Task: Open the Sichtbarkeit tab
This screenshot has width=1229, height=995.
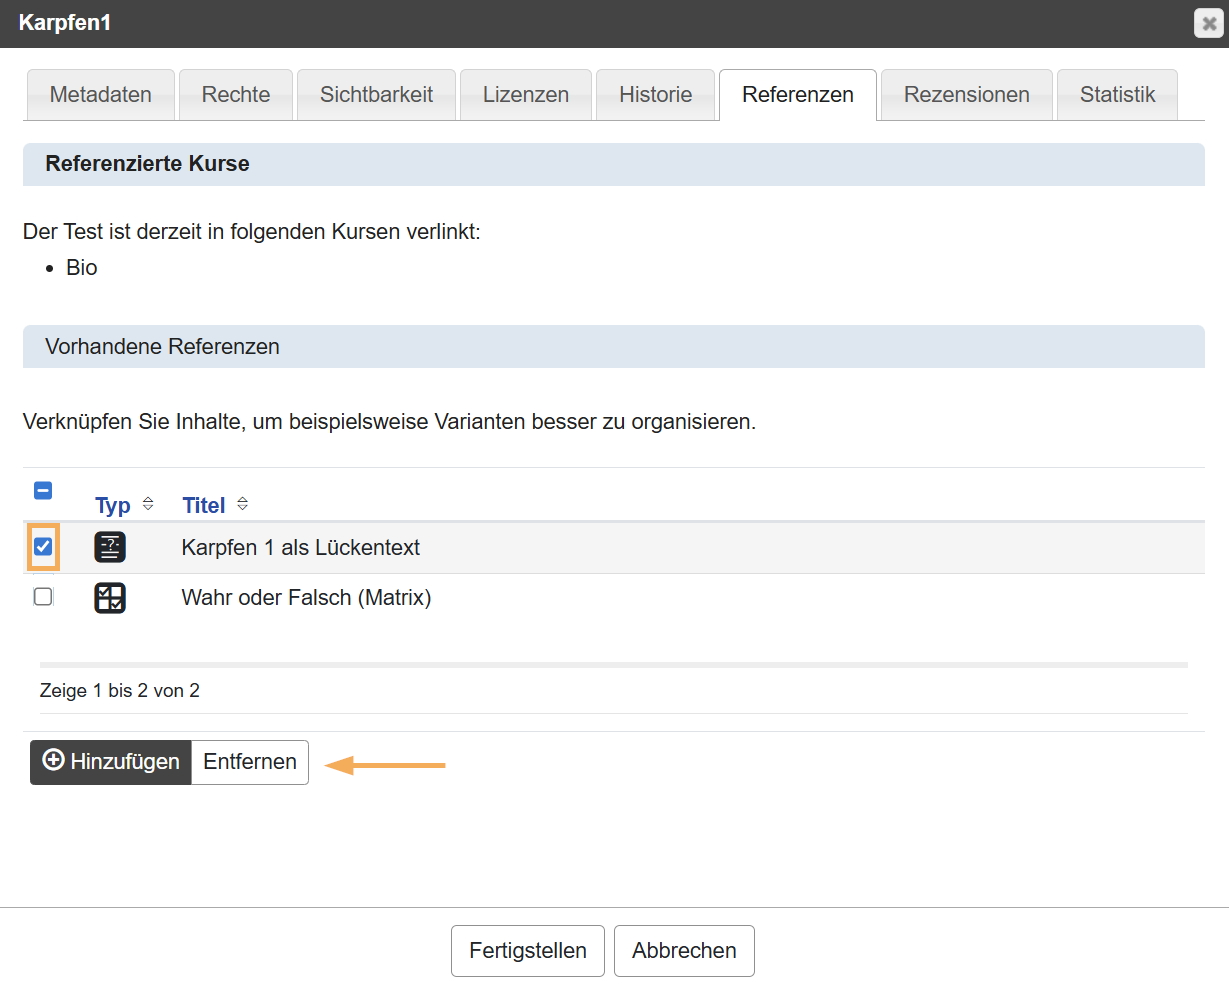Action: click(x=376, y=95)
